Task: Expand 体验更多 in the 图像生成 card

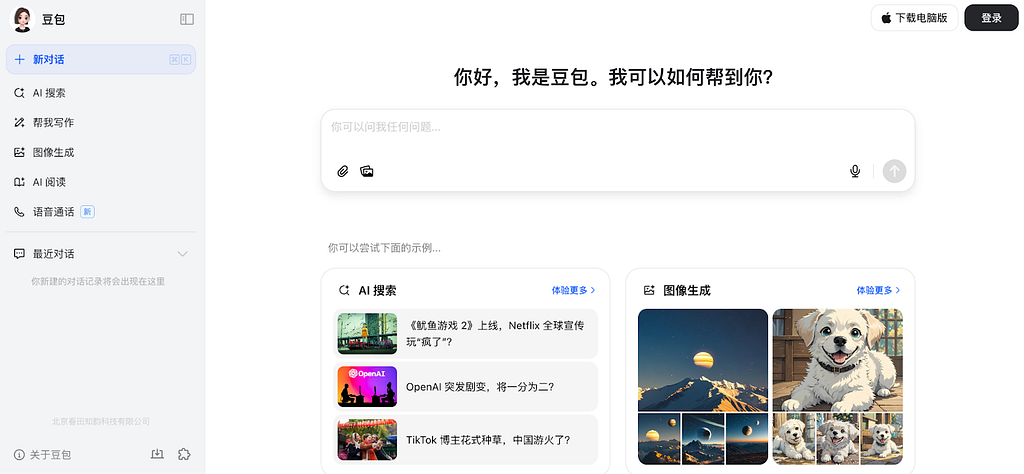Action: [x=878, y=290]
